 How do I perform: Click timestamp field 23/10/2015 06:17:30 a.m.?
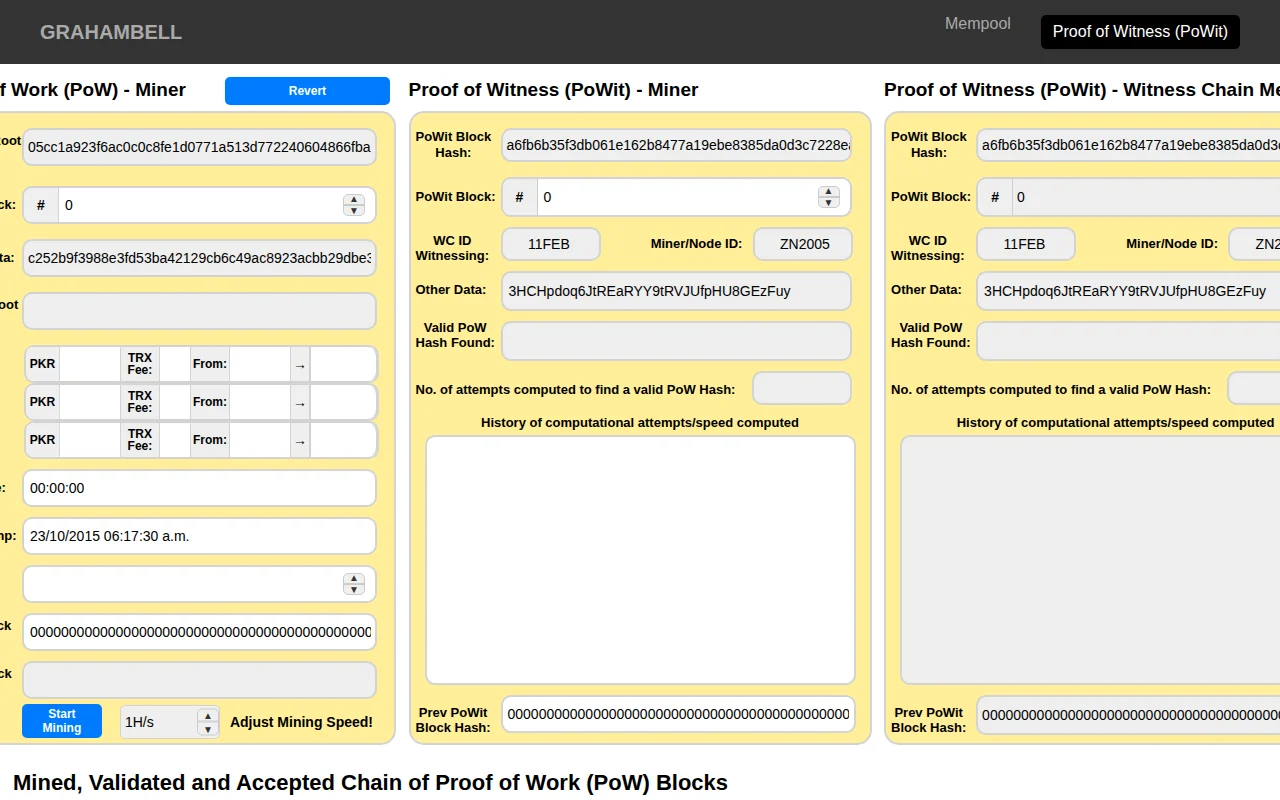click(x=199, y=536)
